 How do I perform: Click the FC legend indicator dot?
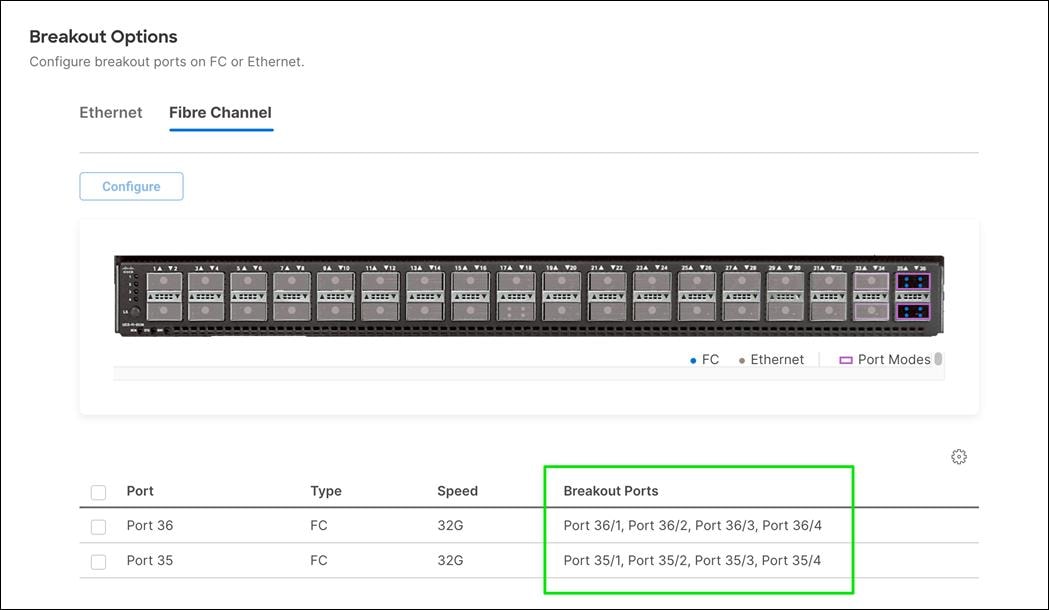coord(692,359)
